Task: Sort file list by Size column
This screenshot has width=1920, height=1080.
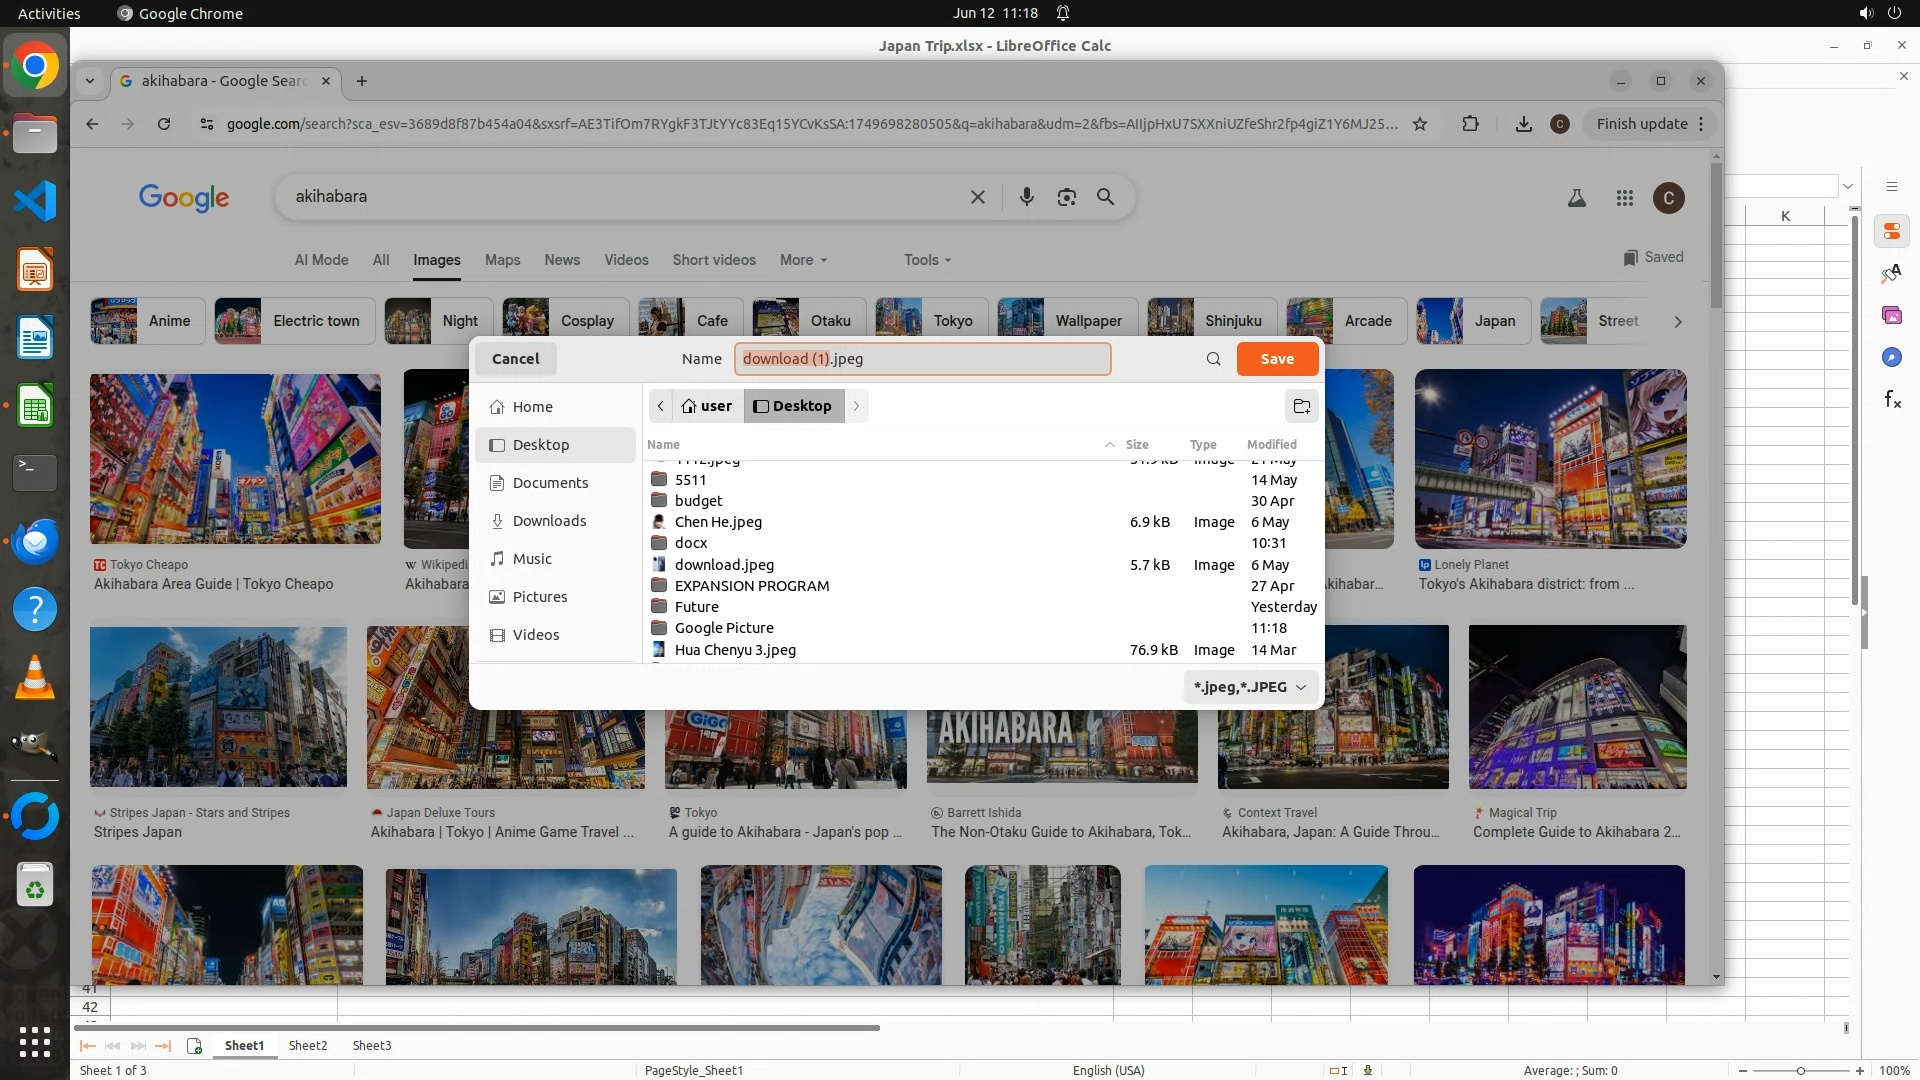Action: (x=1136, y=444)
